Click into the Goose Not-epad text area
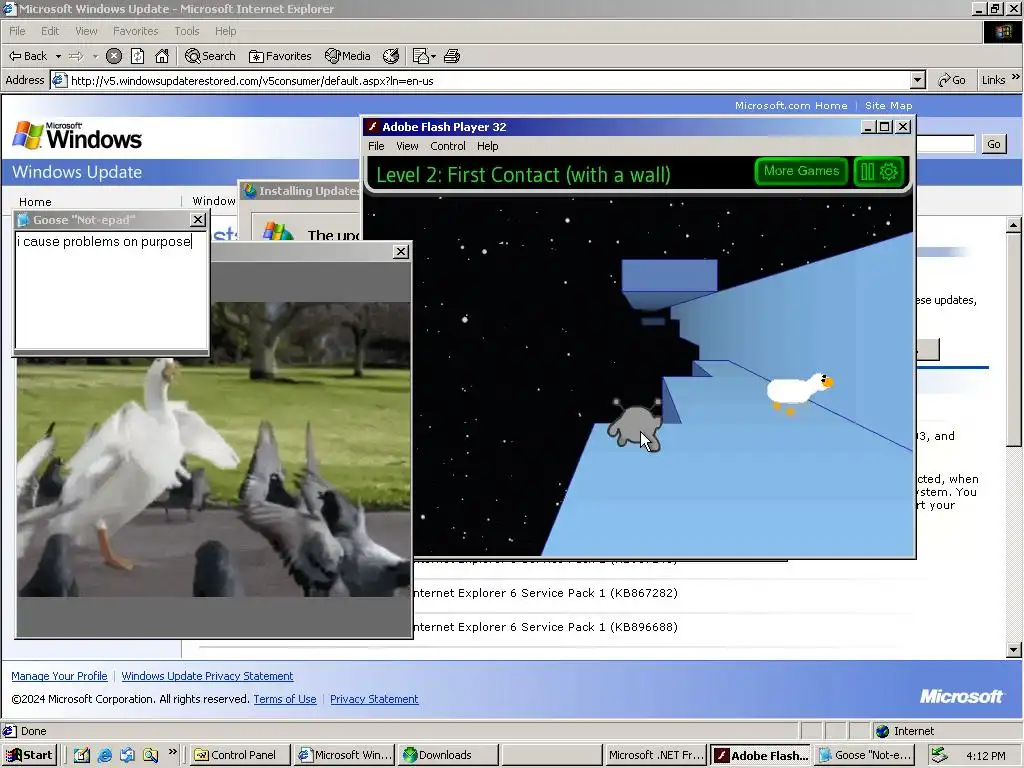 (x=111, y=290)
